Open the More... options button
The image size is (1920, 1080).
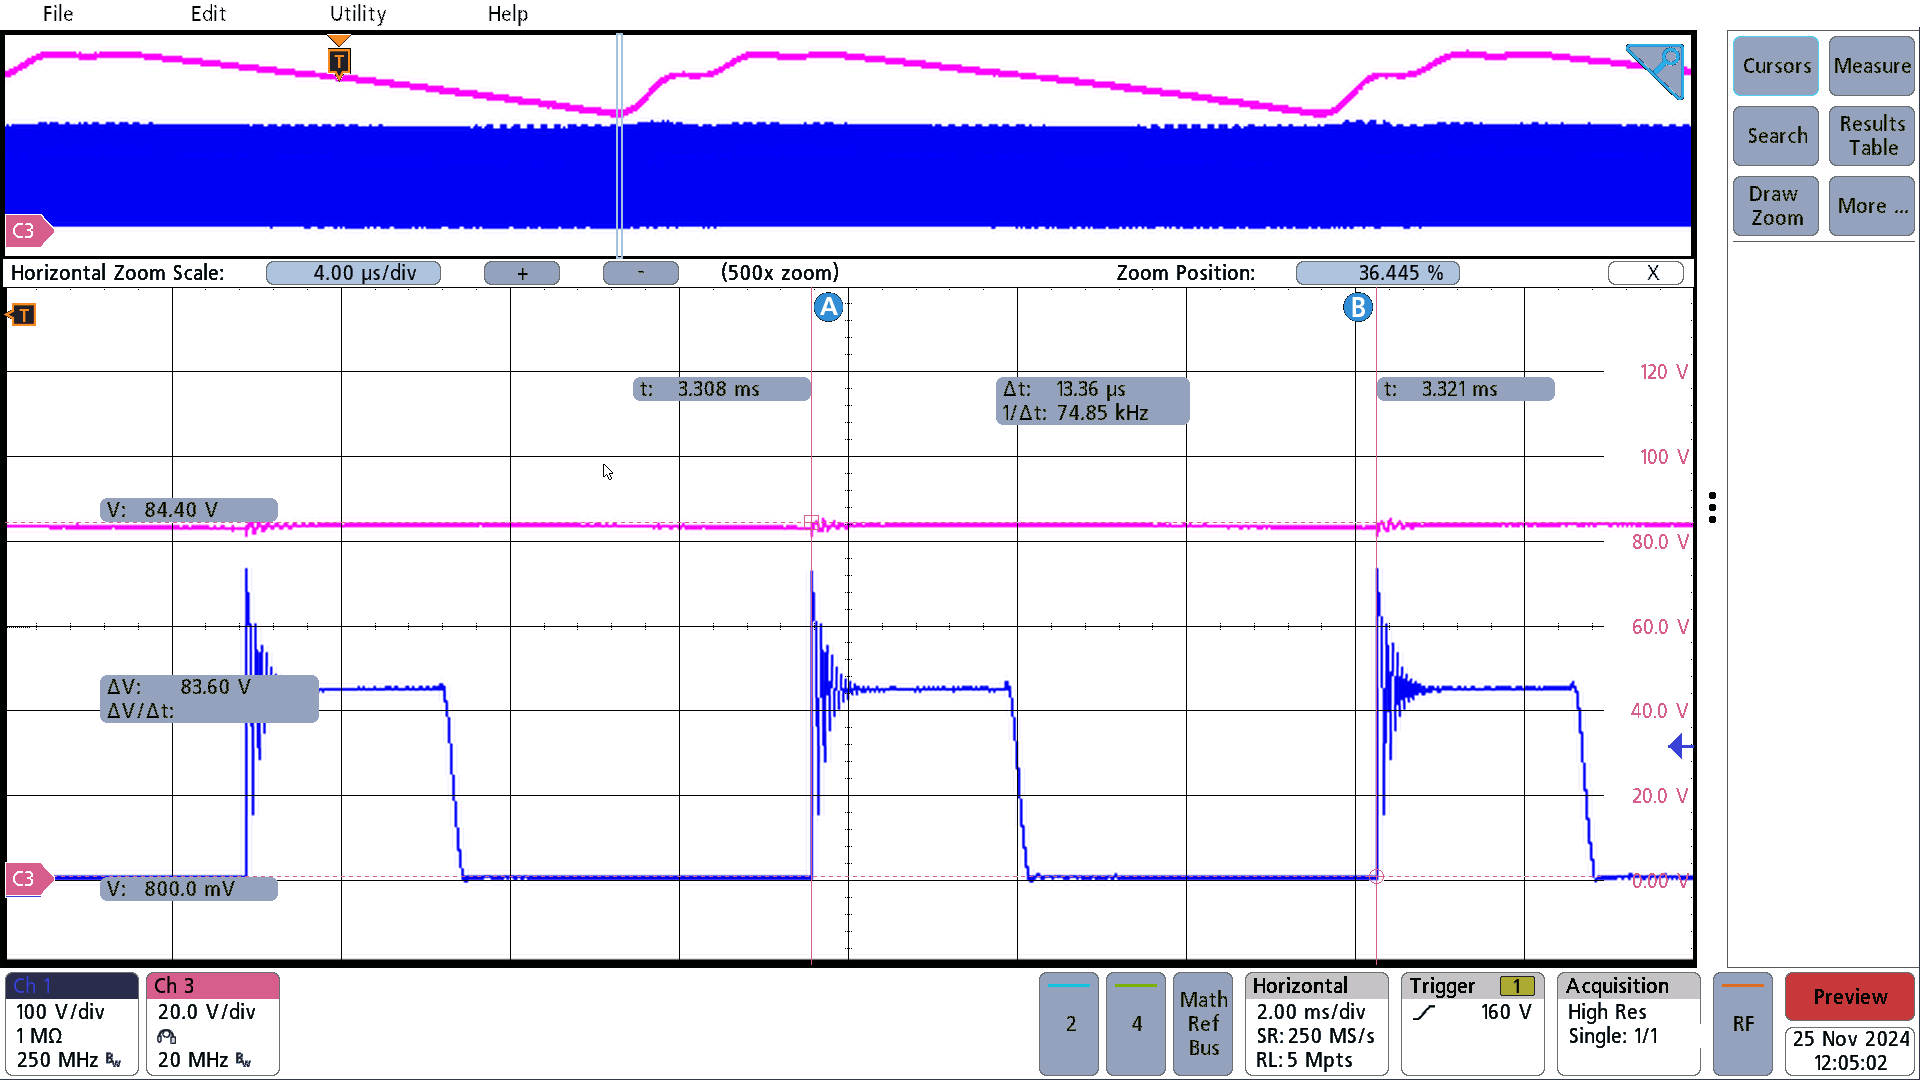(x=1872, y=206)
